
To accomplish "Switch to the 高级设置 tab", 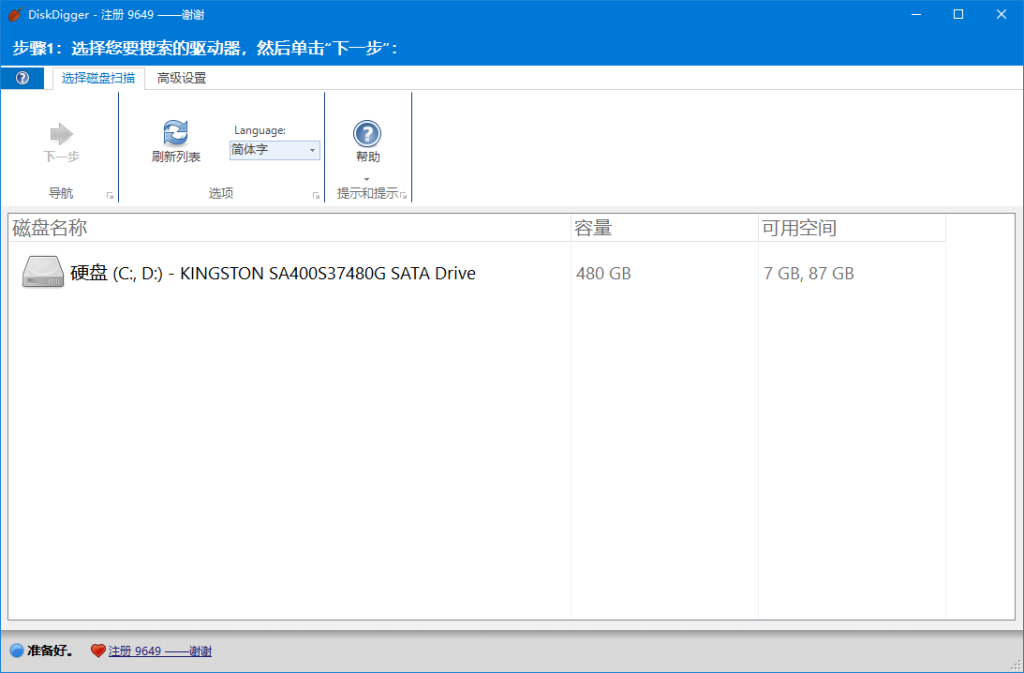I will tap(182, 78).
